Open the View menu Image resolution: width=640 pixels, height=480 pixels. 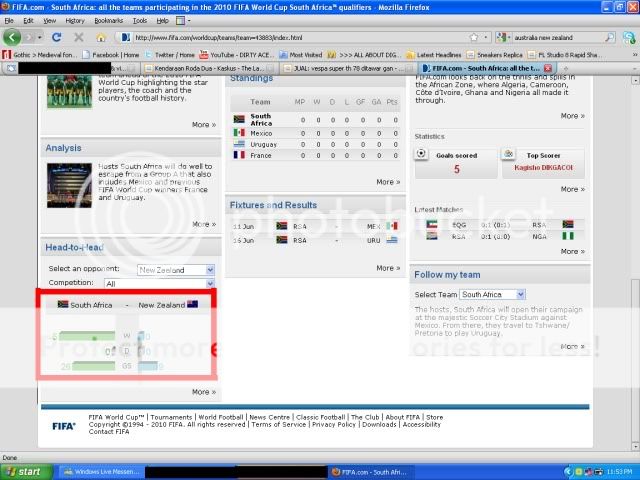(49, 20)
